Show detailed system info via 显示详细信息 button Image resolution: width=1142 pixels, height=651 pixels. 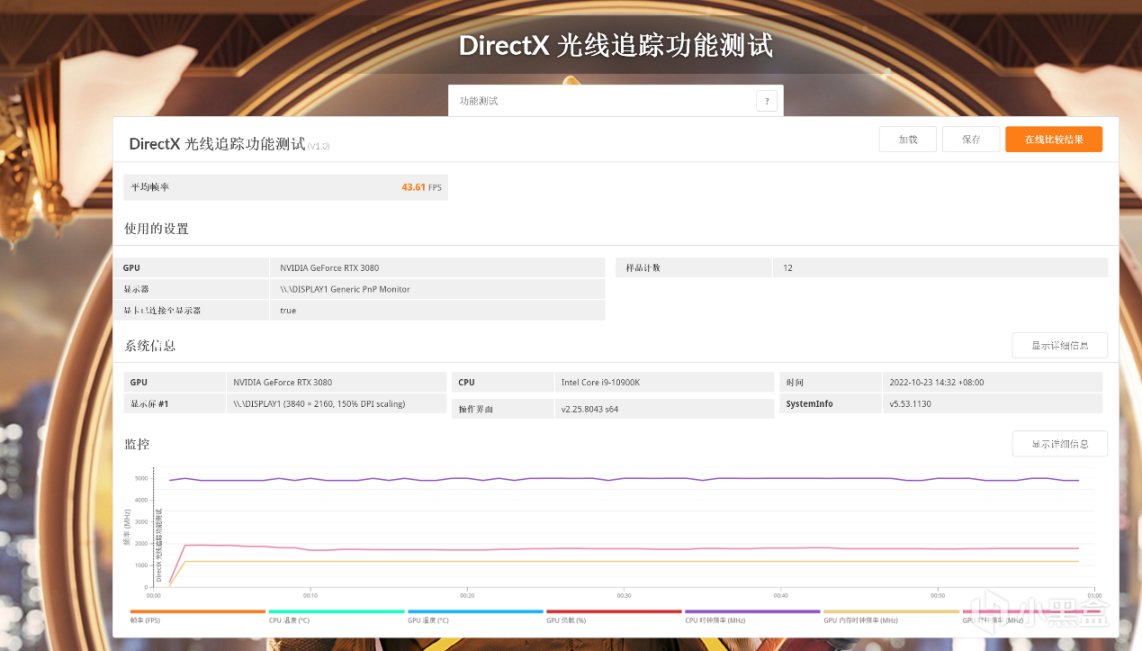click(x=1060, y=345)
